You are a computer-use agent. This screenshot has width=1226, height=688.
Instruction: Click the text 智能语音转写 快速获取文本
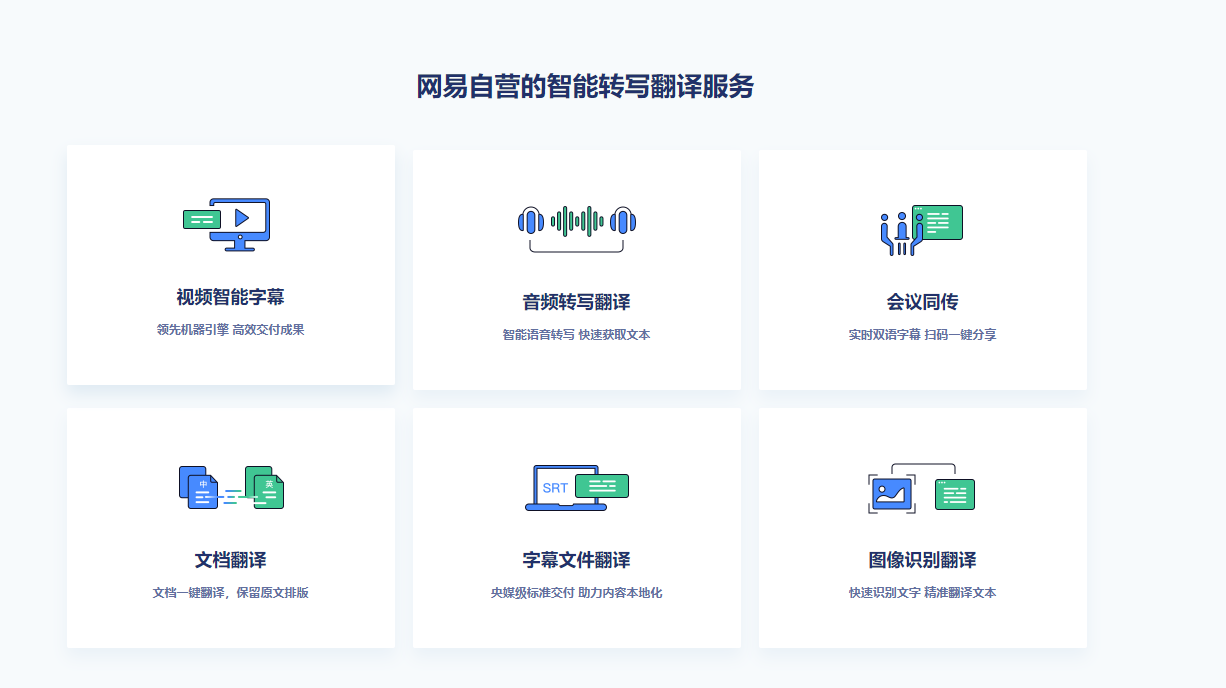pos(577,335)
